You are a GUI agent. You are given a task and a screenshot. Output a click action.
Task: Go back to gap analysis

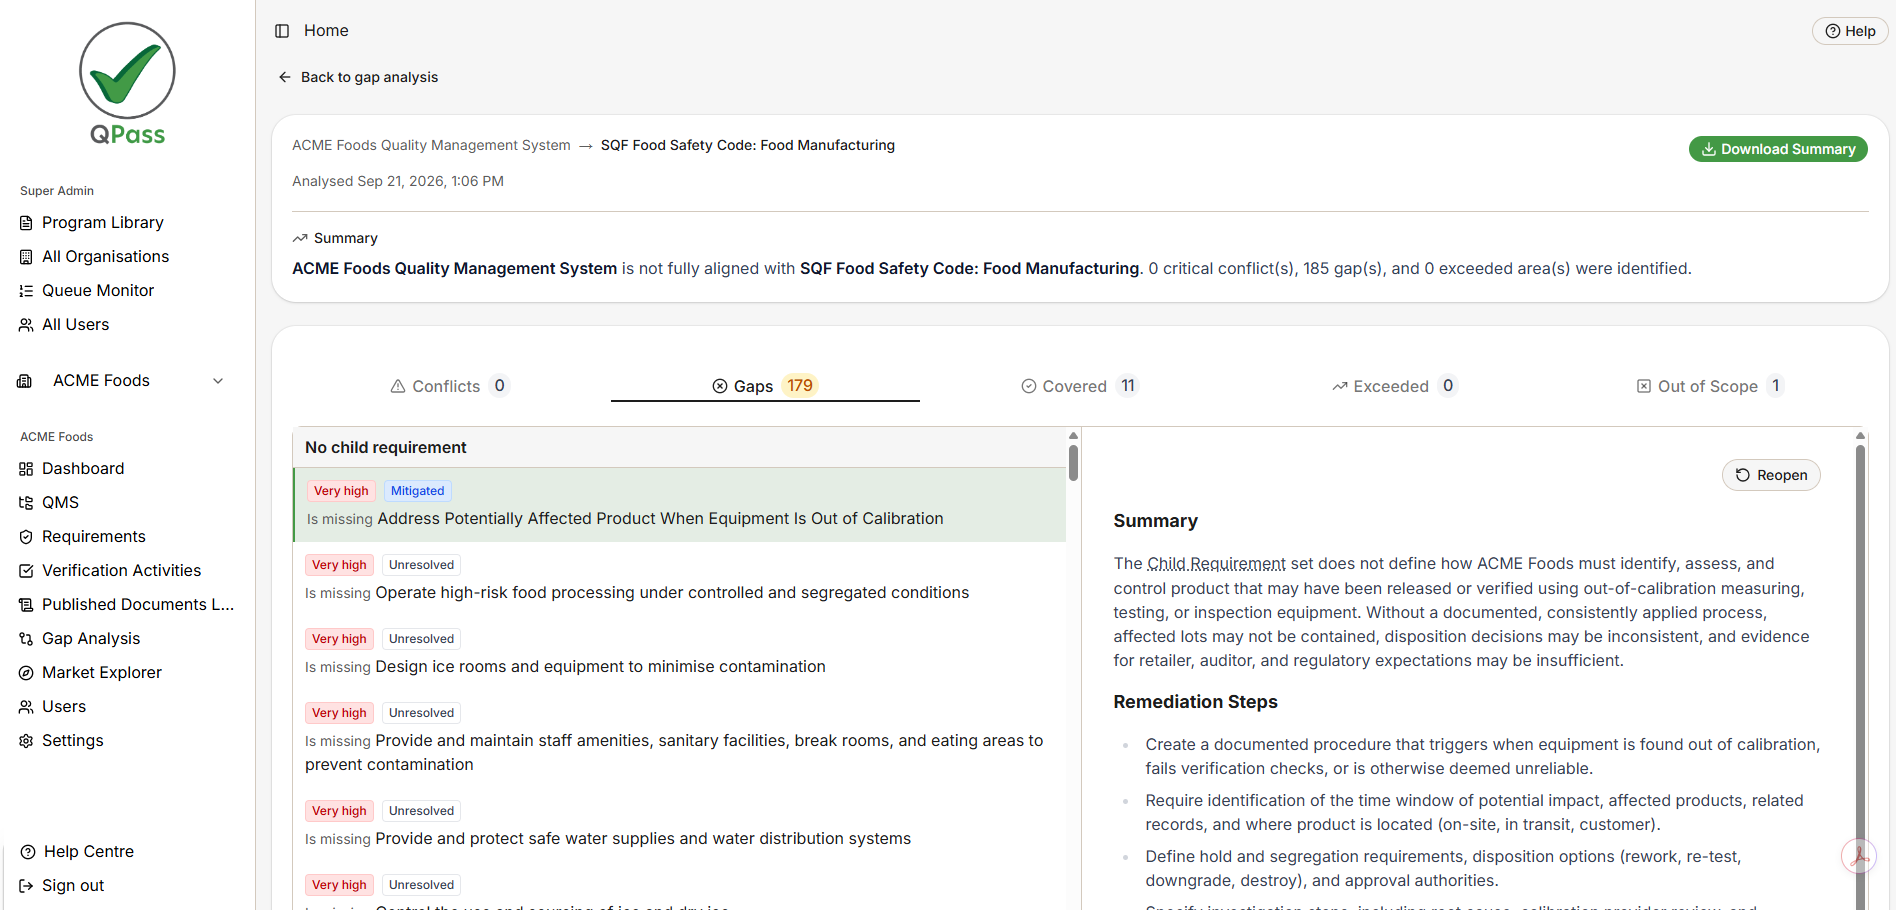point(358,77)
